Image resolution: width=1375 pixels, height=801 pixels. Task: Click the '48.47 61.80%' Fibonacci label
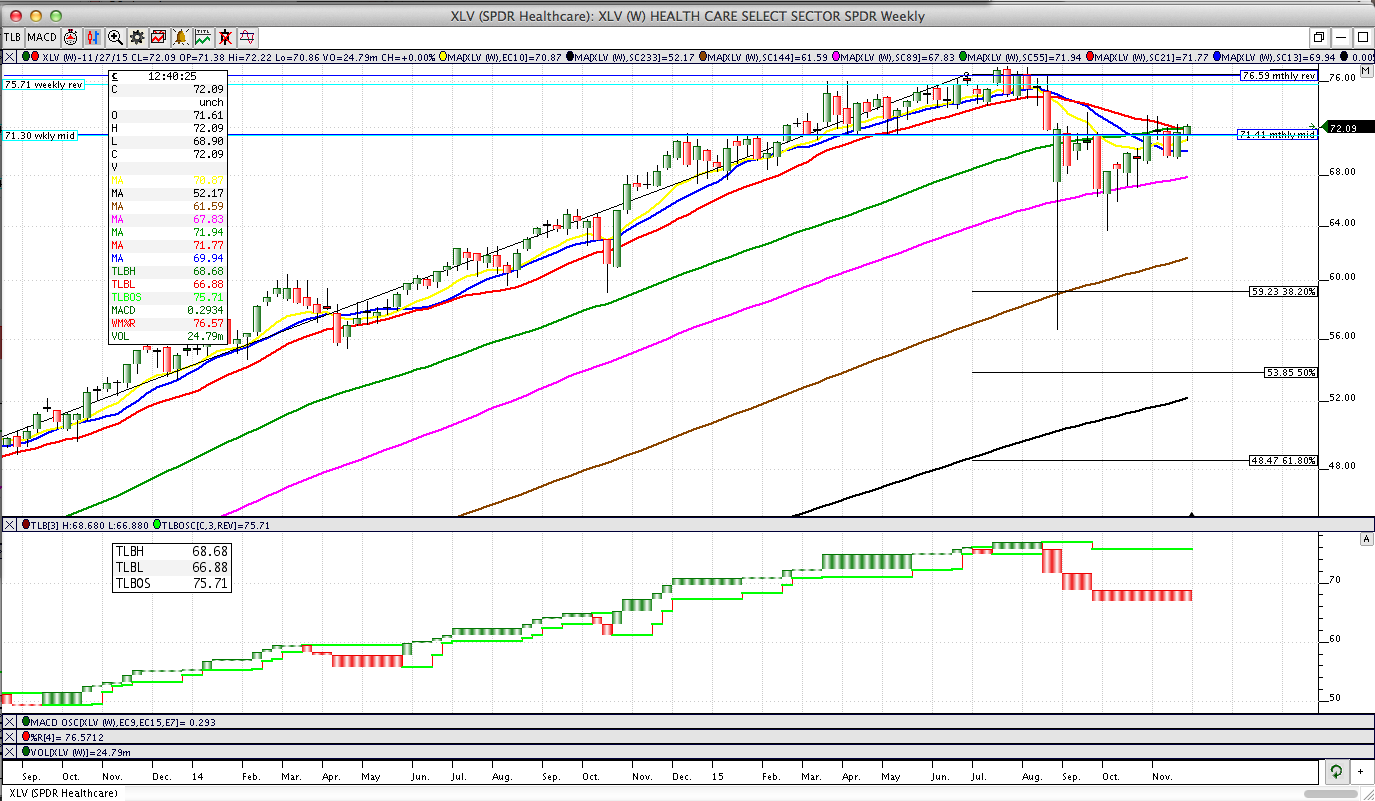coord(1284,461)
